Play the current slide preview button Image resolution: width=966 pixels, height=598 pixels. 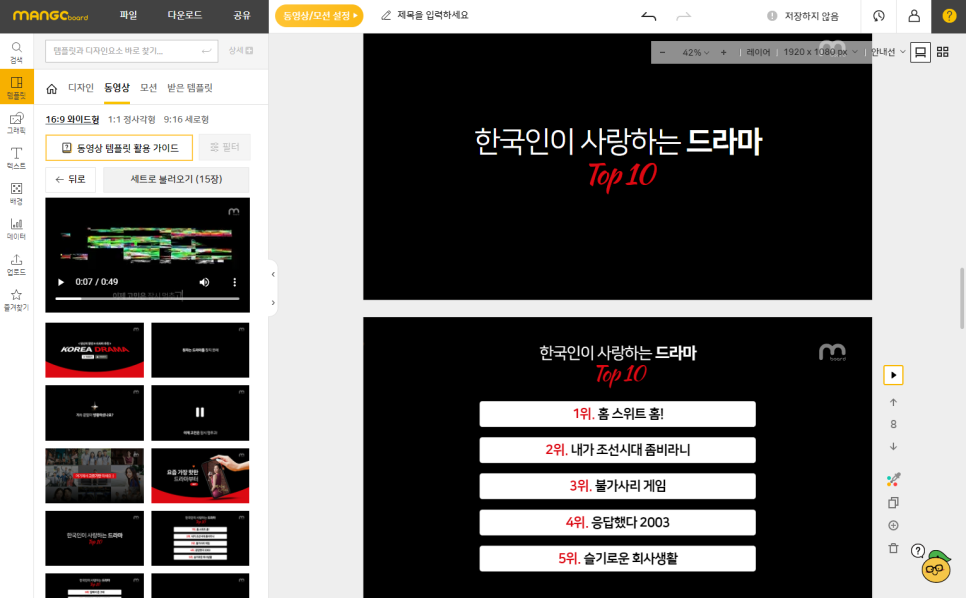(x=893, y=375)
